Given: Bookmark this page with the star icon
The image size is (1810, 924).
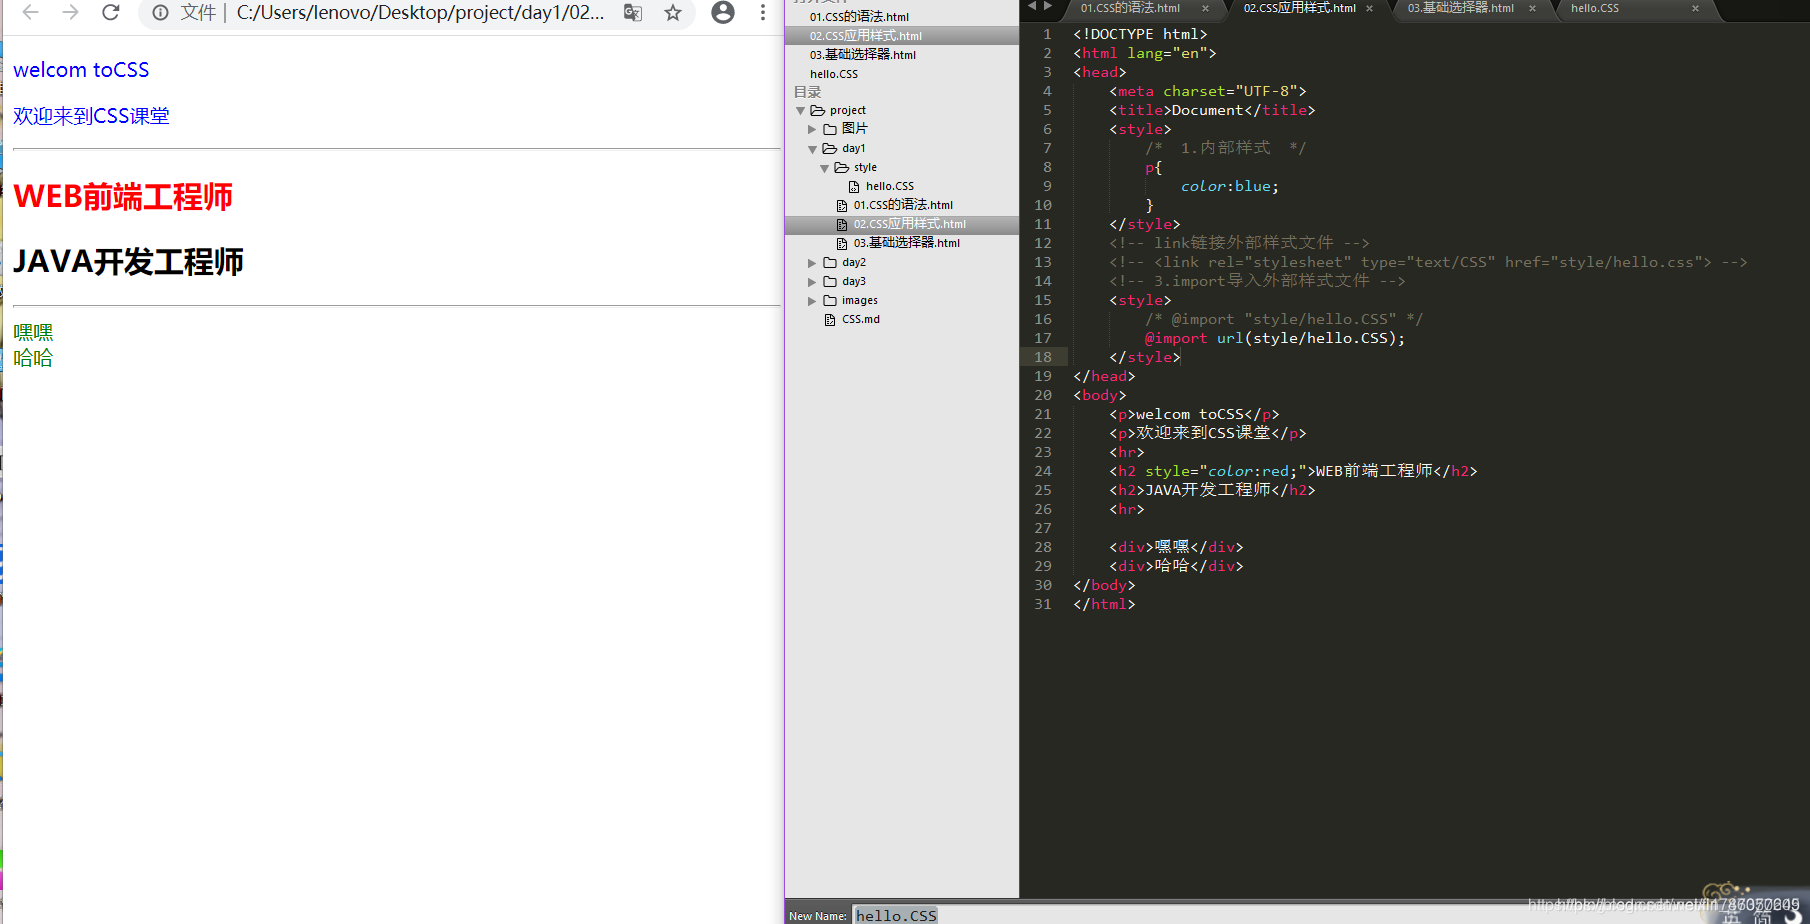Looking at the screenshot, I should 673,12.
